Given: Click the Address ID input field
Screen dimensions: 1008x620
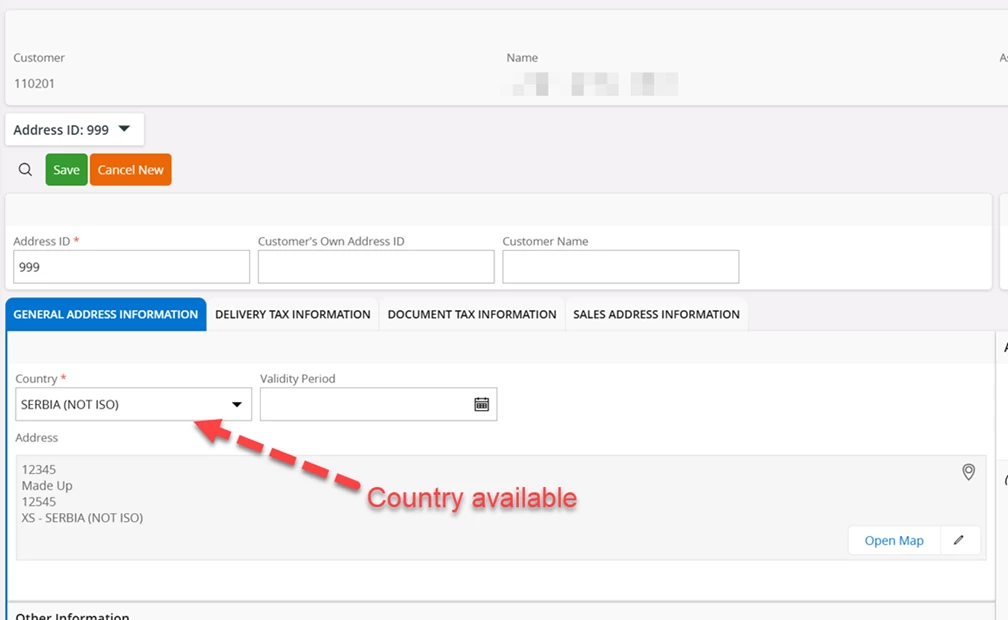Looking at the screenshot, I should pos(131,267).
